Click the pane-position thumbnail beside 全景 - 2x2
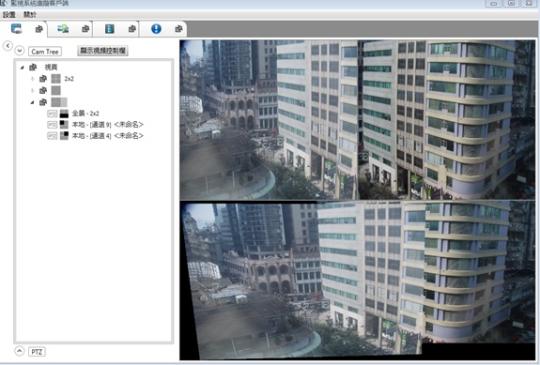This screenshot has height=365, width=540. 64,114
